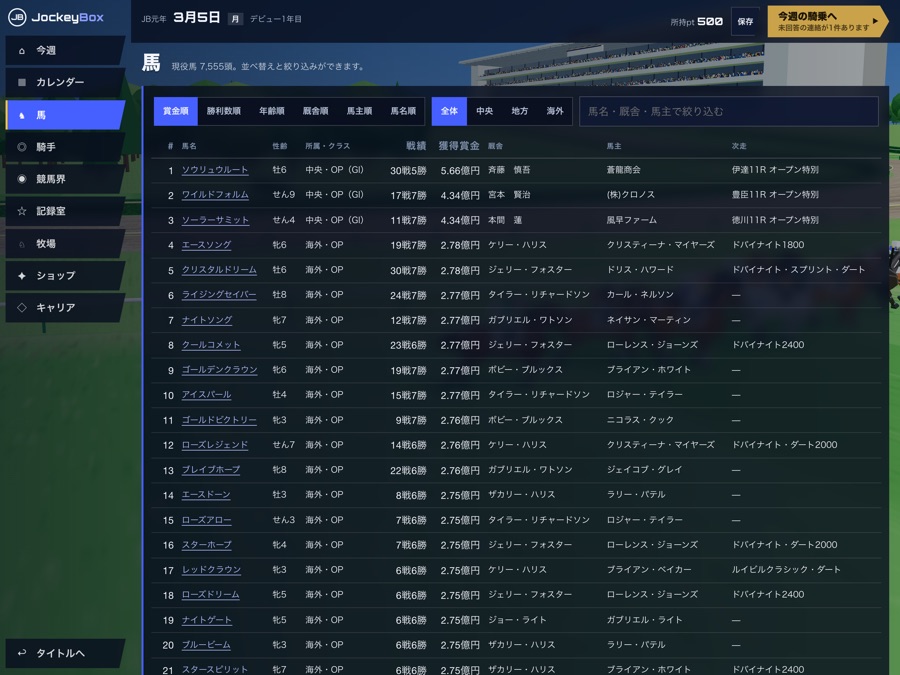Viewport: 900px width, 675px height.
Task: Open the ショップ sidebar section
Action: pos(65,276)
